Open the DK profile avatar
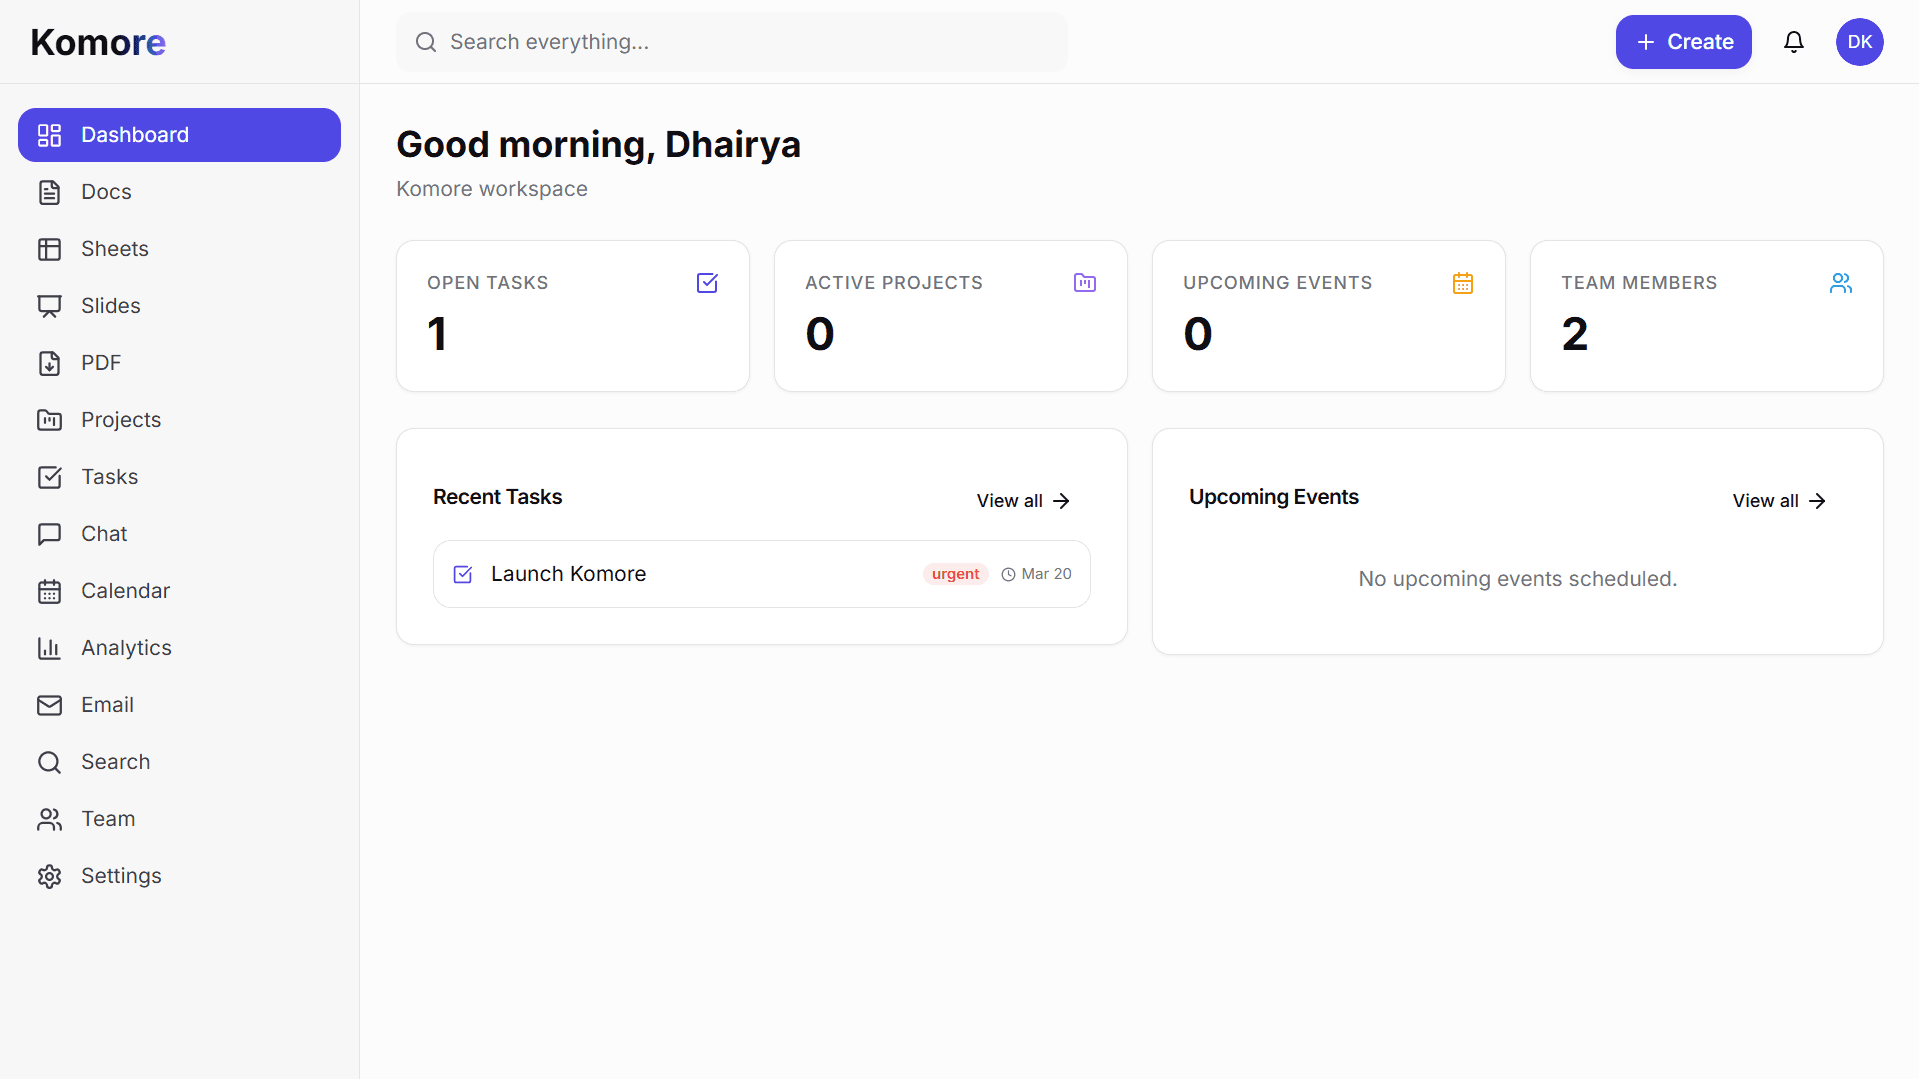The height and width of the screenshot is (1079, 1919). [x=1860, y=41]
